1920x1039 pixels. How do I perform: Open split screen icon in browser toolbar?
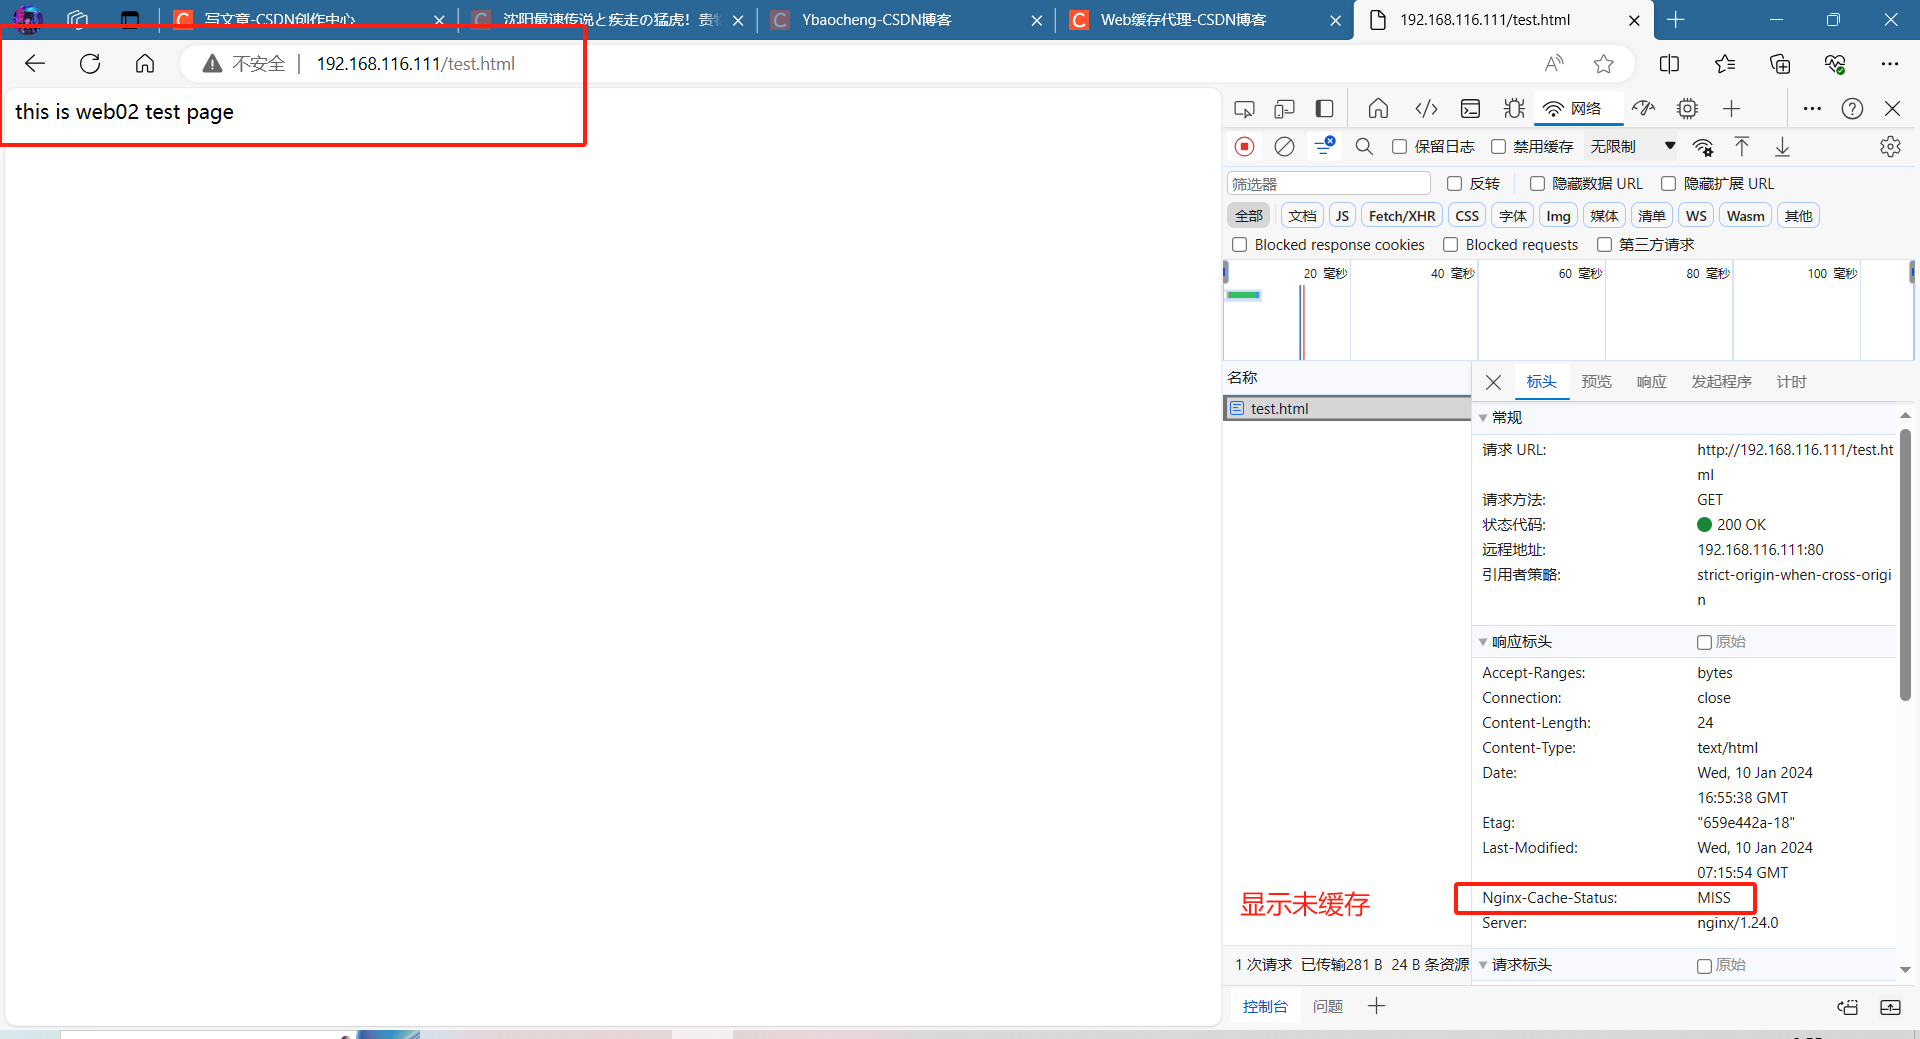pos(1669,64)
